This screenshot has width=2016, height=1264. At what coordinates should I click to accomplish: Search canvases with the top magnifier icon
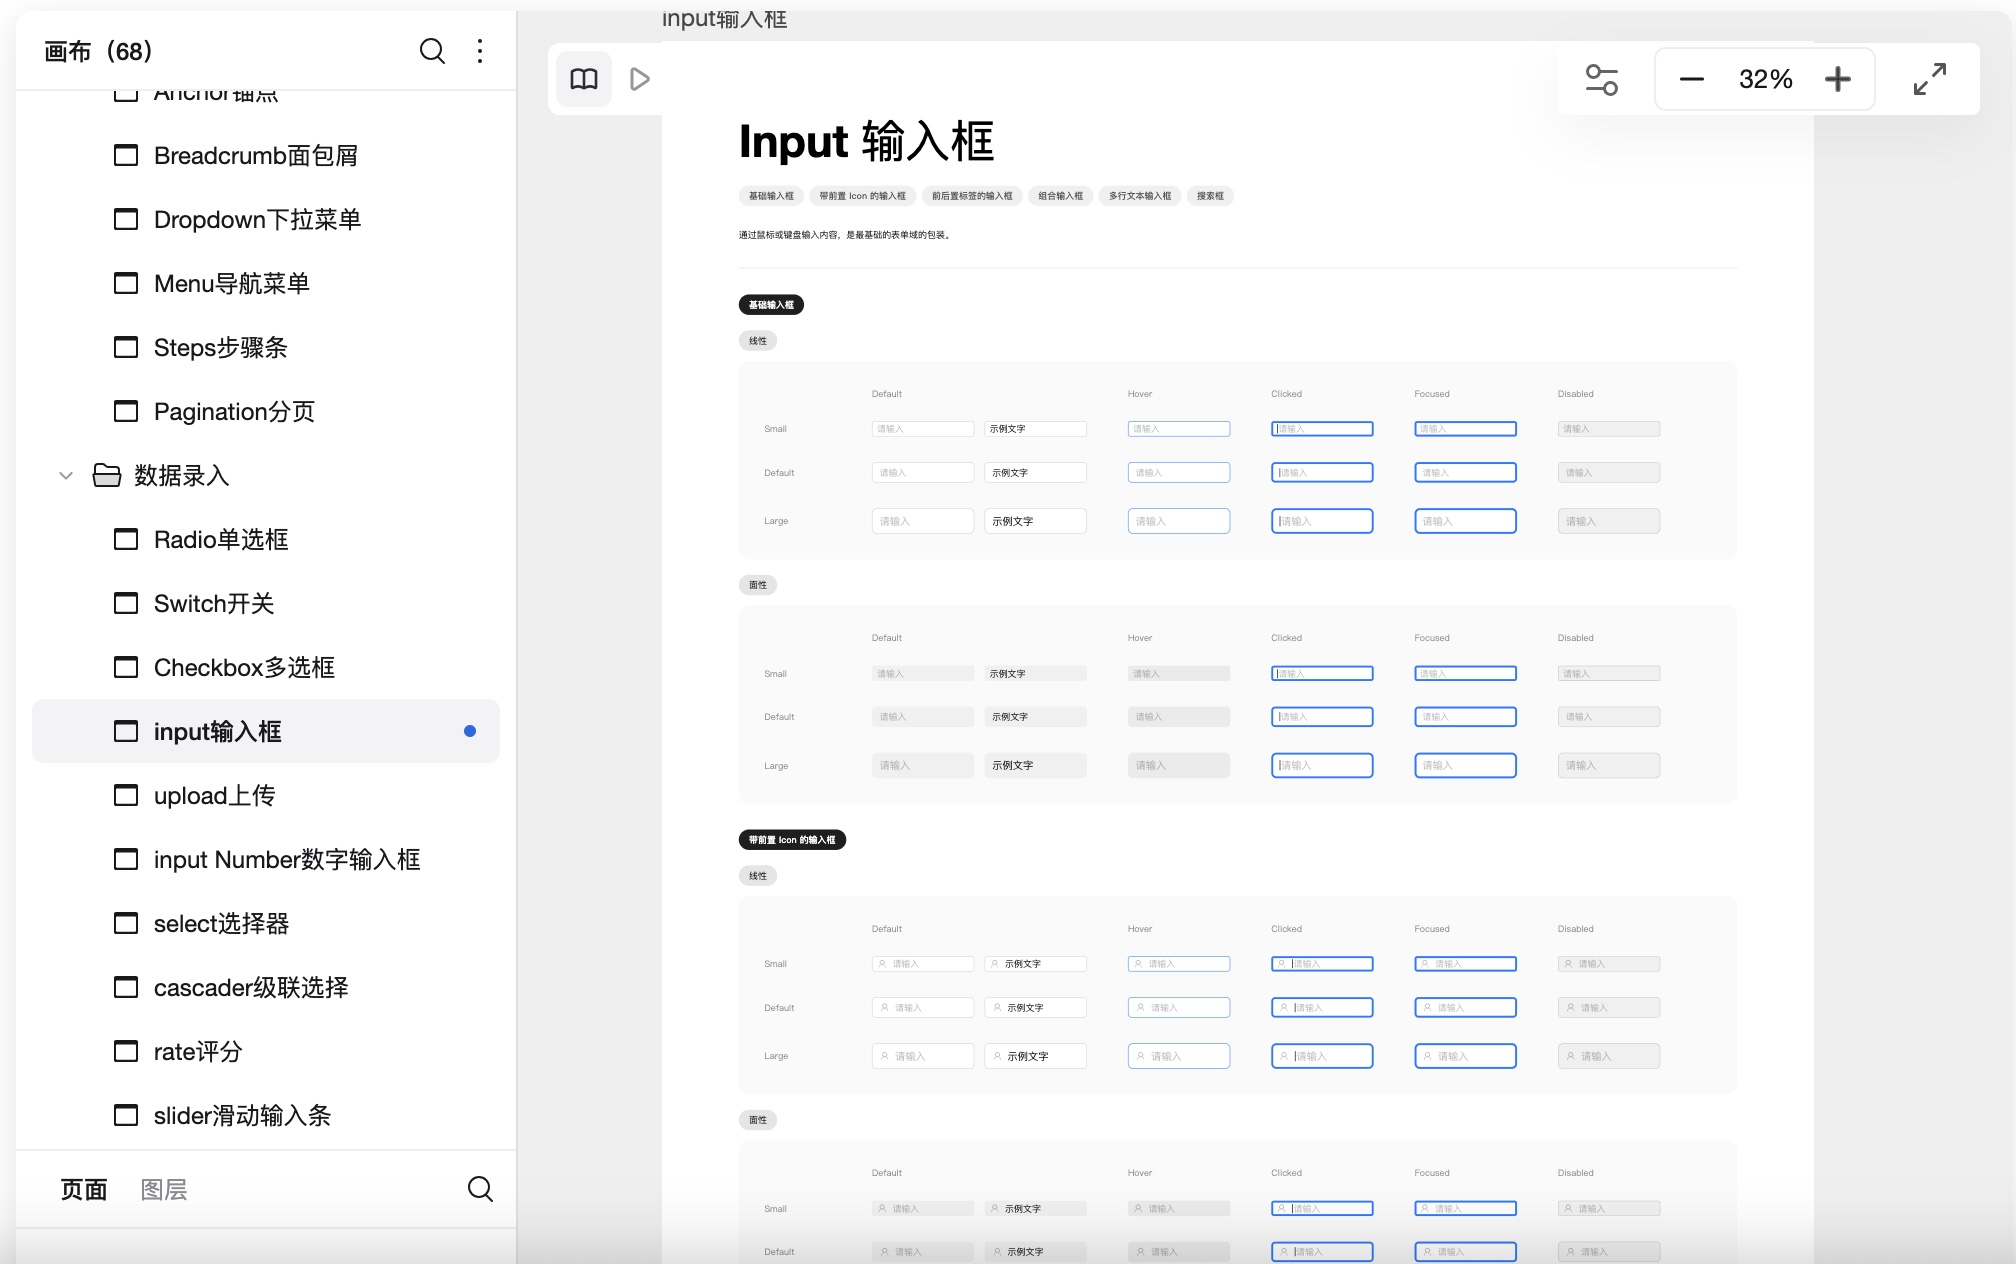(x=432, y=51)
